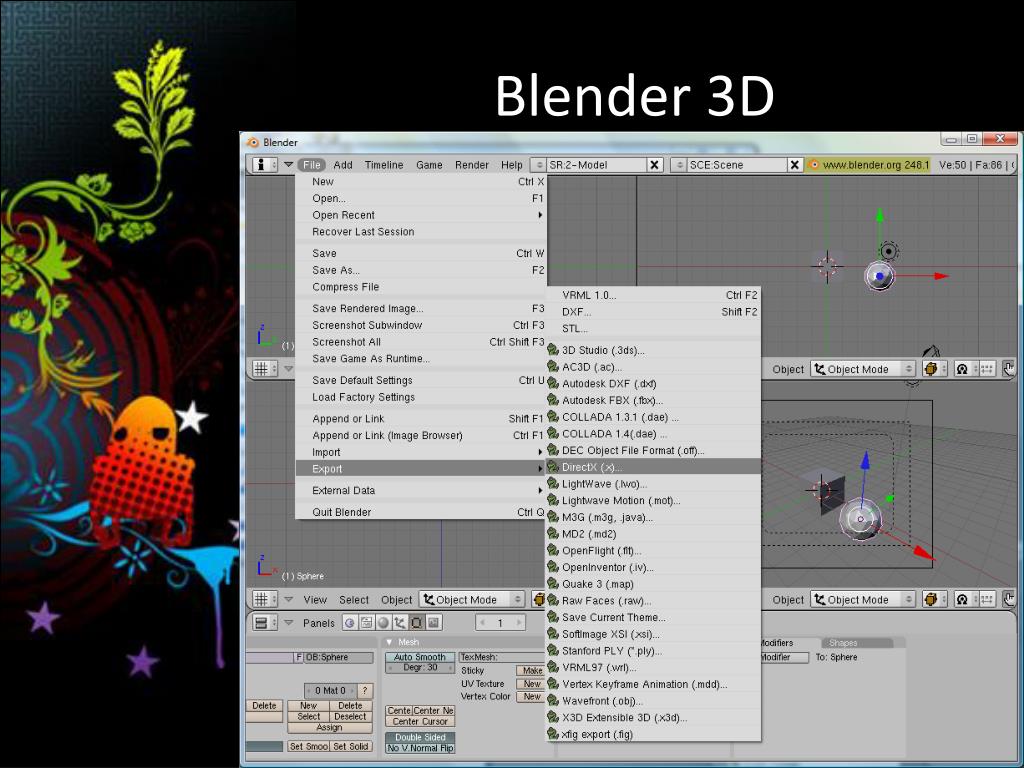
Task: Browse screens with arrows left of SR:2-Model
Action: pos(538,165)
